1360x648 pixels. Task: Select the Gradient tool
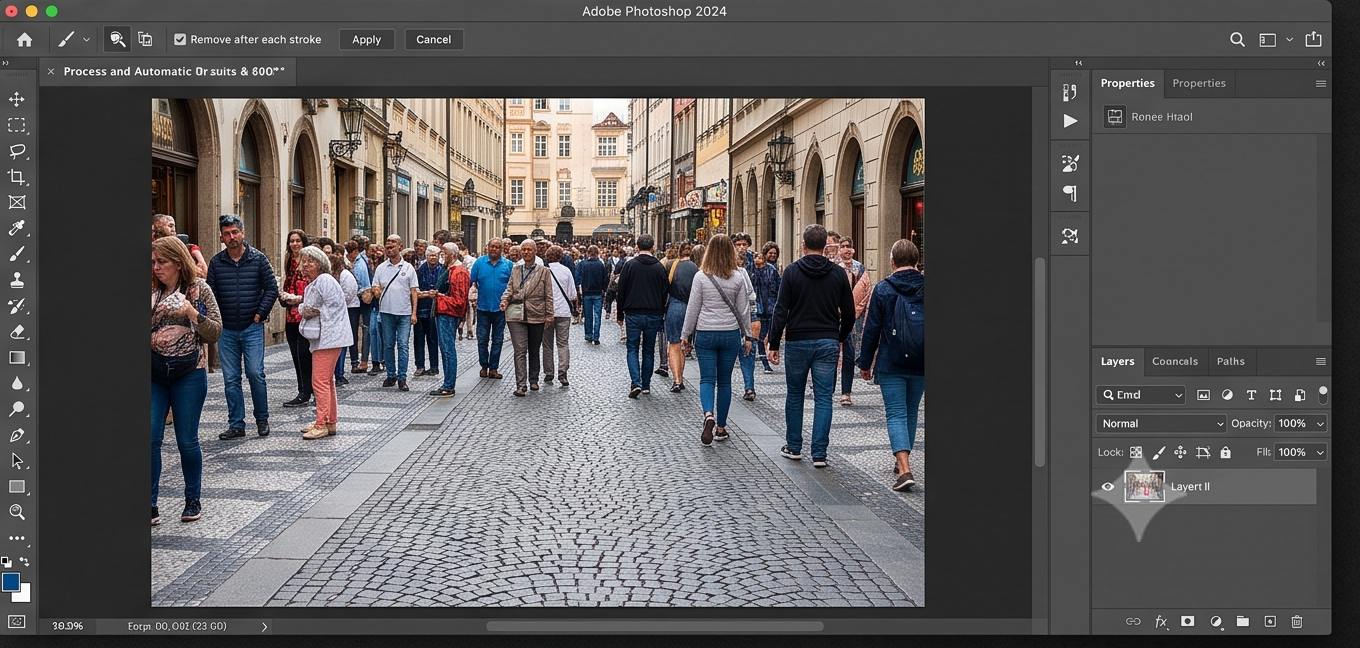click(17, 358)
